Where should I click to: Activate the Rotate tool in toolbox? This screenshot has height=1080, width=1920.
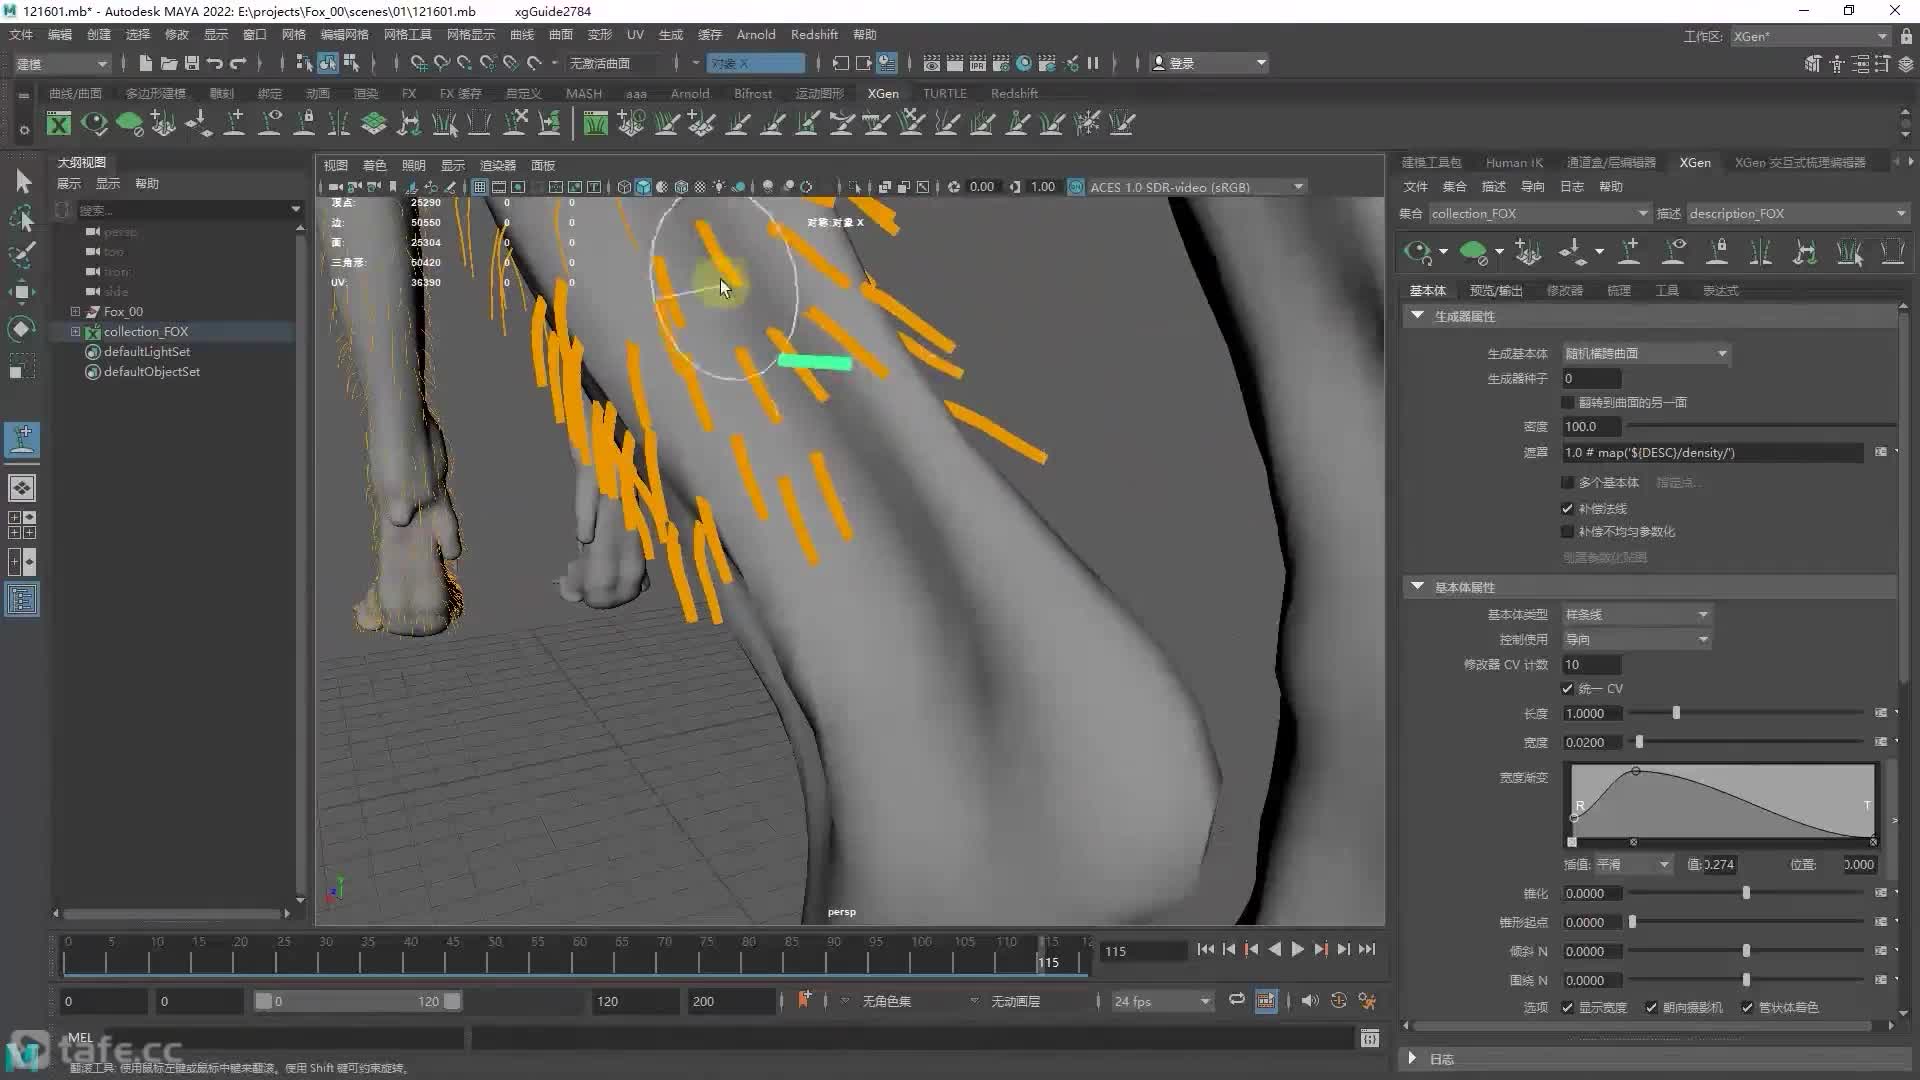pyautogui.click(x=22, y=329)
